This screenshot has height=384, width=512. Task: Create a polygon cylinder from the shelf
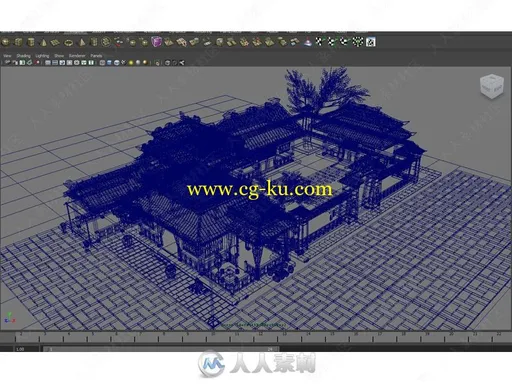coord(31,42)
